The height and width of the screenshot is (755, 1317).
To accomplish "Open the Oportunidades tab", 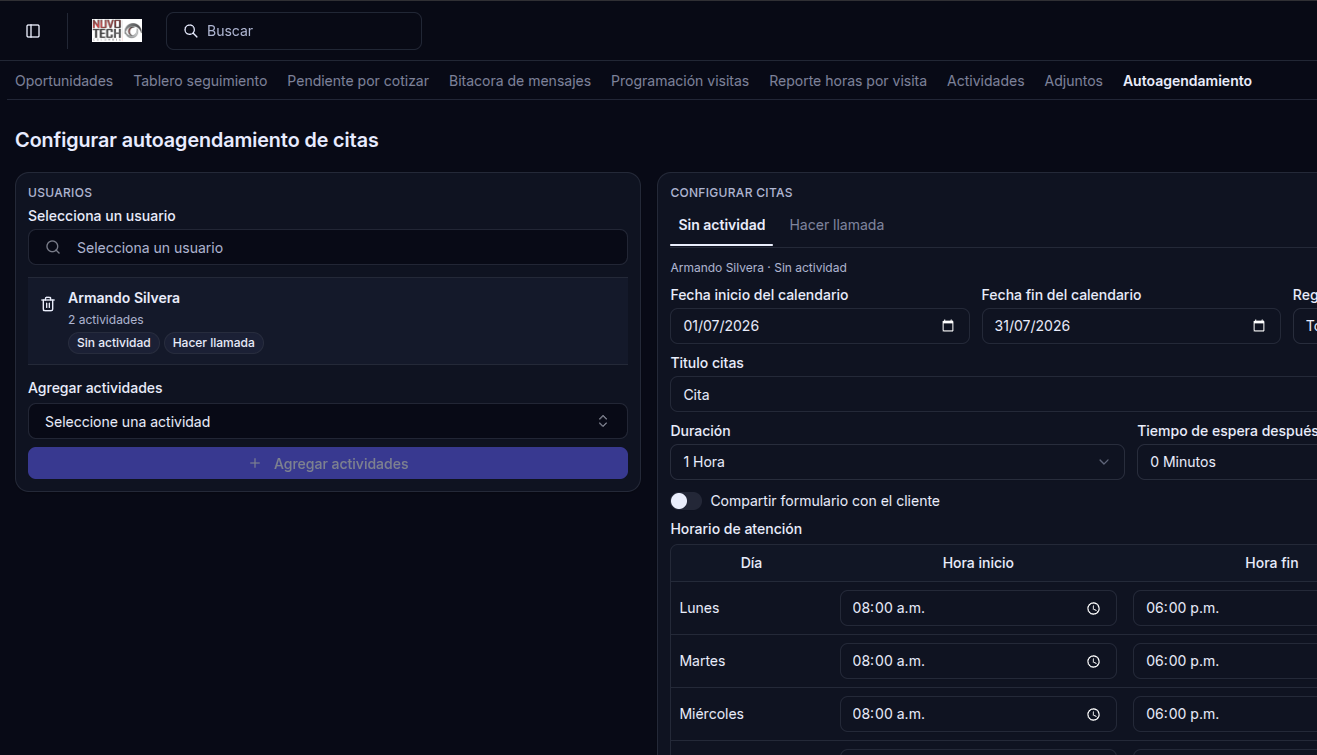I will tap(64, 81).
